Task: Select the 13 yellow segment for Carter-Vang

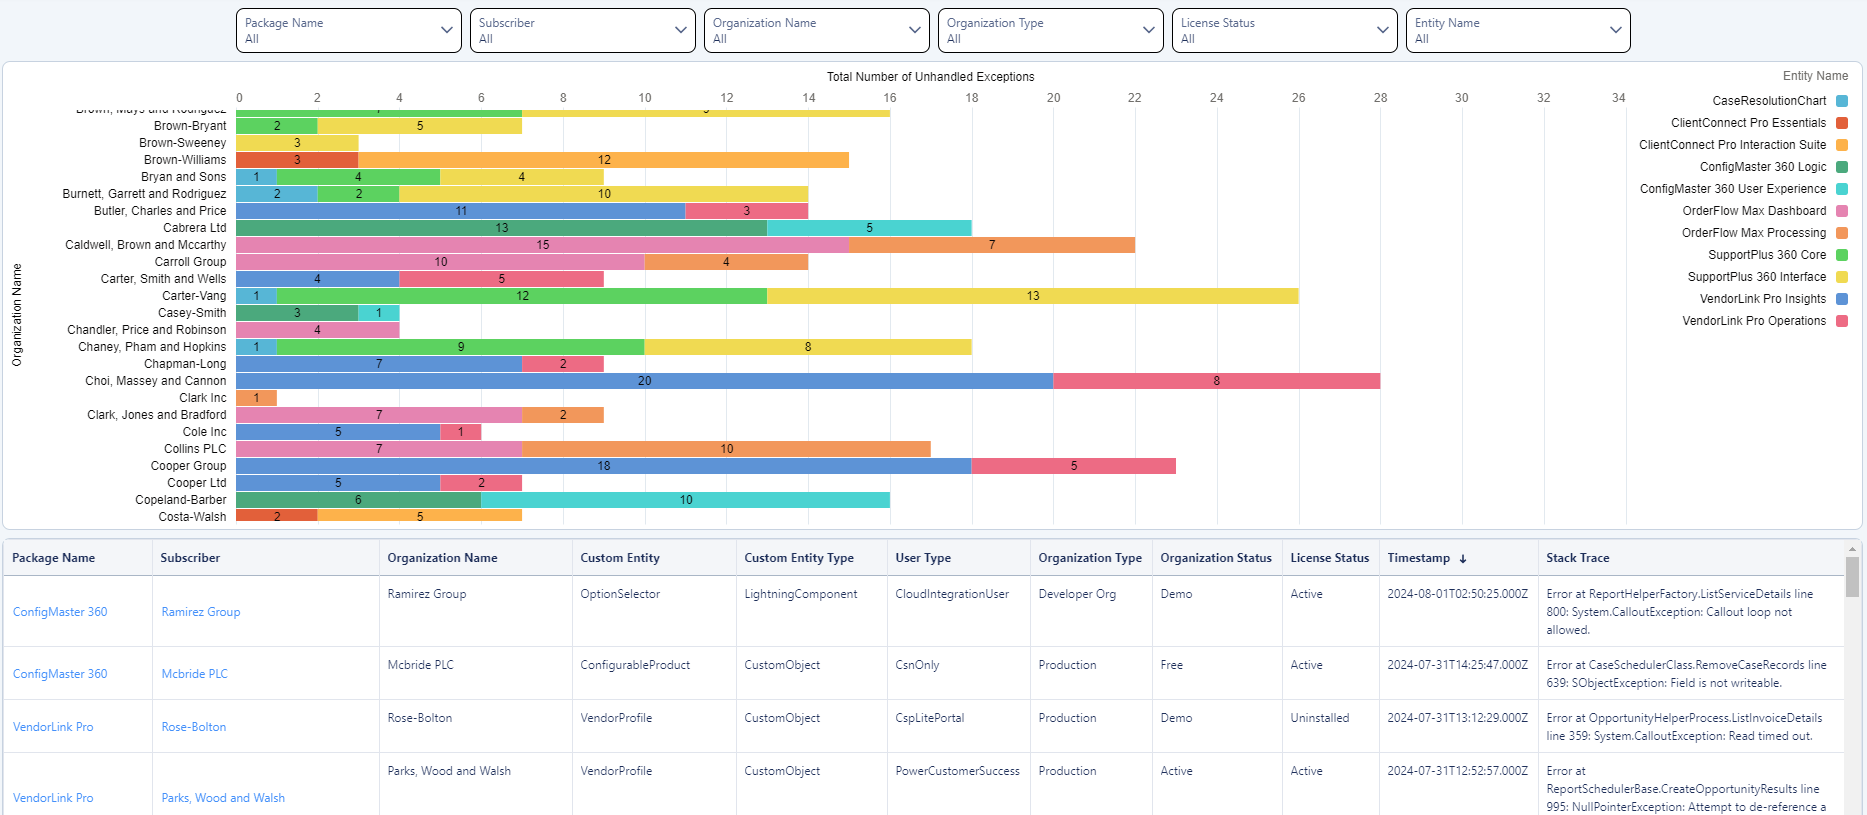Action: click(1033, 296)
